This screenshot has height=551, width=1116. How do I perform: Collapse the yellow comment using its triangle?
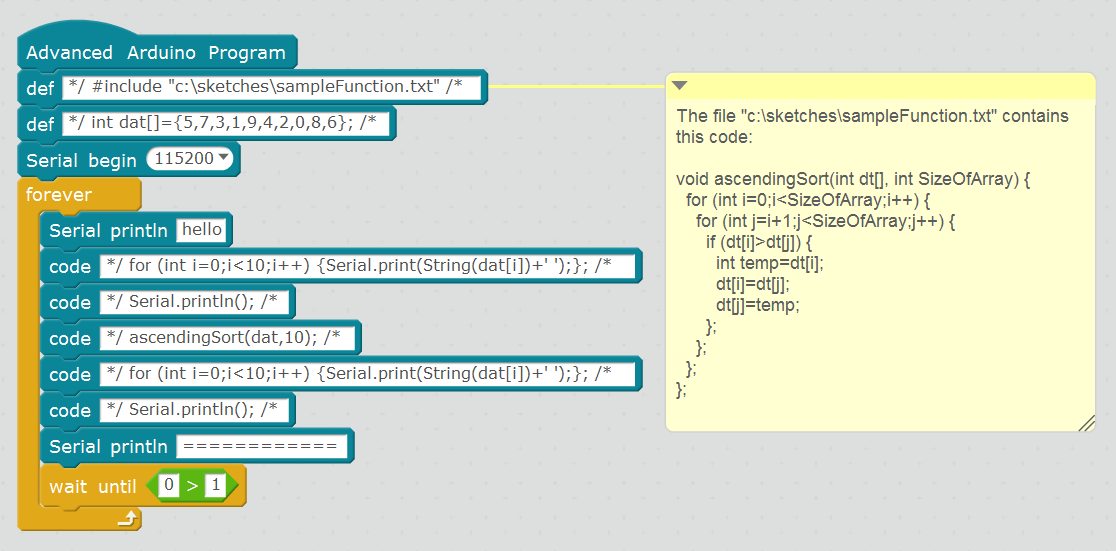pos(680,86)
